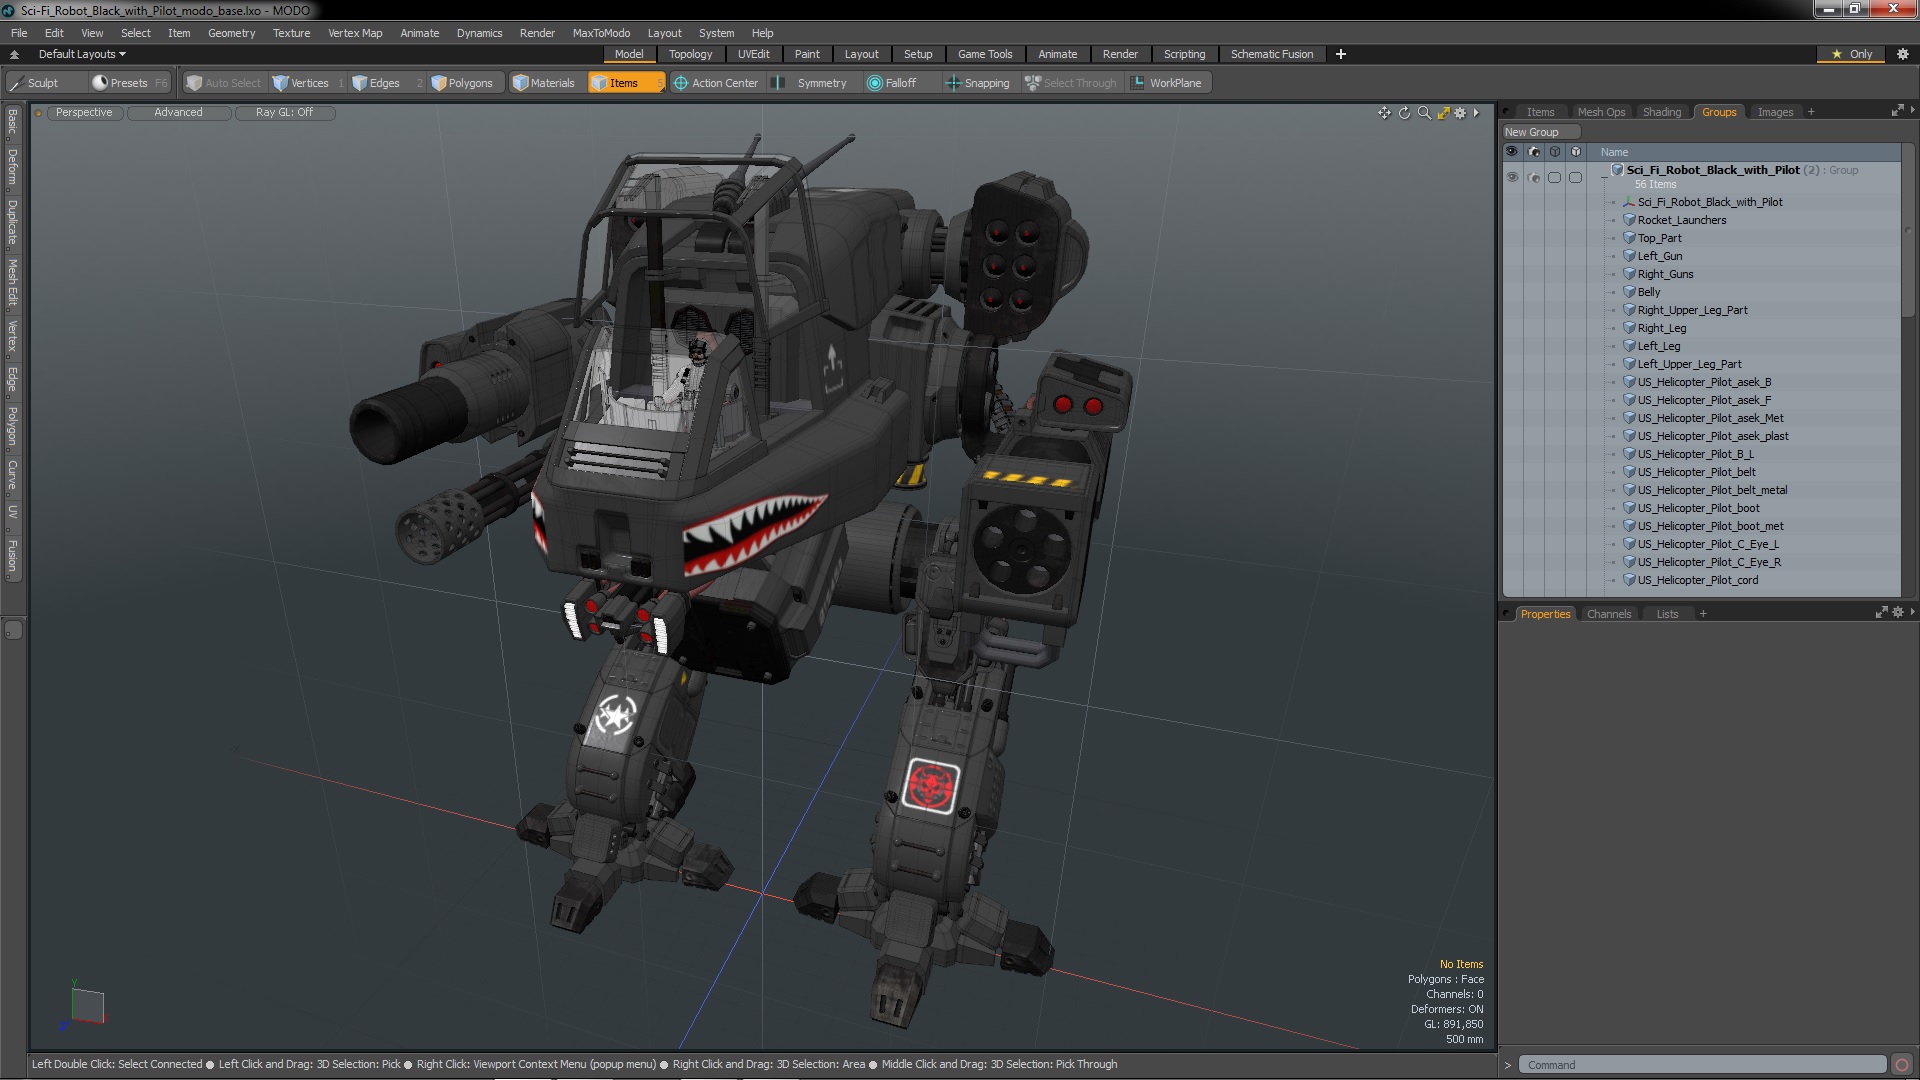Open the Perspective view type dropdown
The height and width of the screenshot is (1080, 1920).
84,112
